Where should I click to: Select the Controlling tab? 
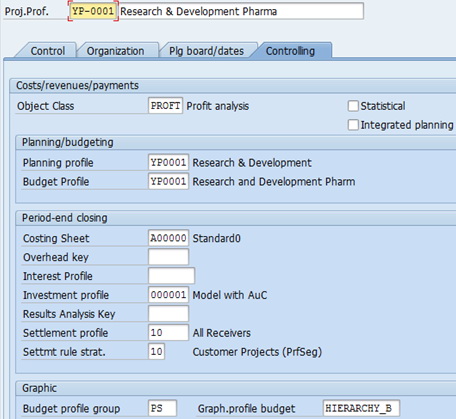290,51
